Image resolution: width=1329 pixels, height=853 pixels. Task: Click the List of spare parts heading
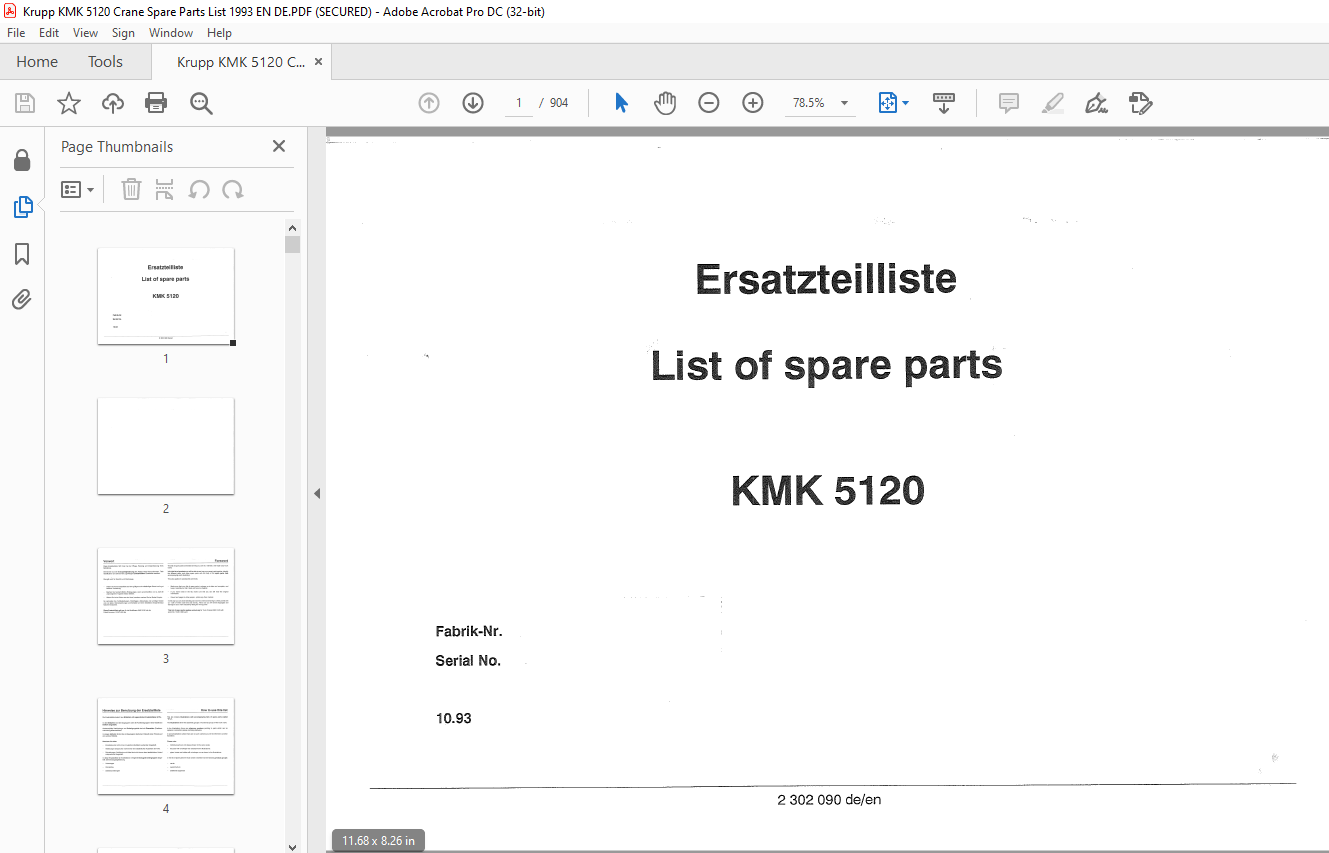coord(826,366)
